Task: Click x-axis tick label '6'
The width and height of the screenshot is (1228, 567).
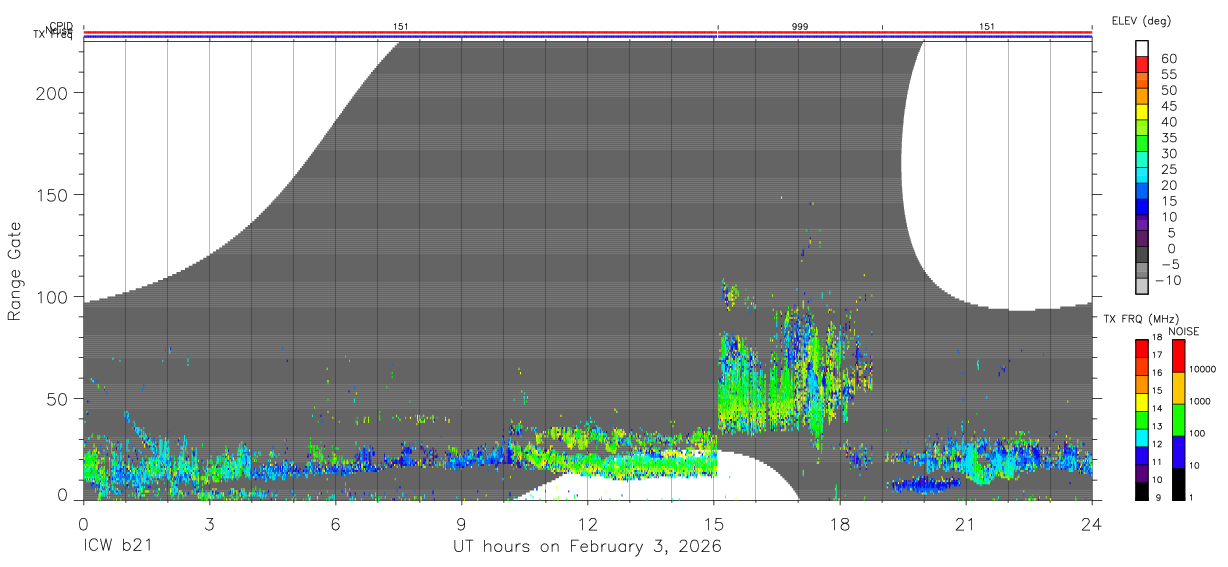Action: pos(335,523)
